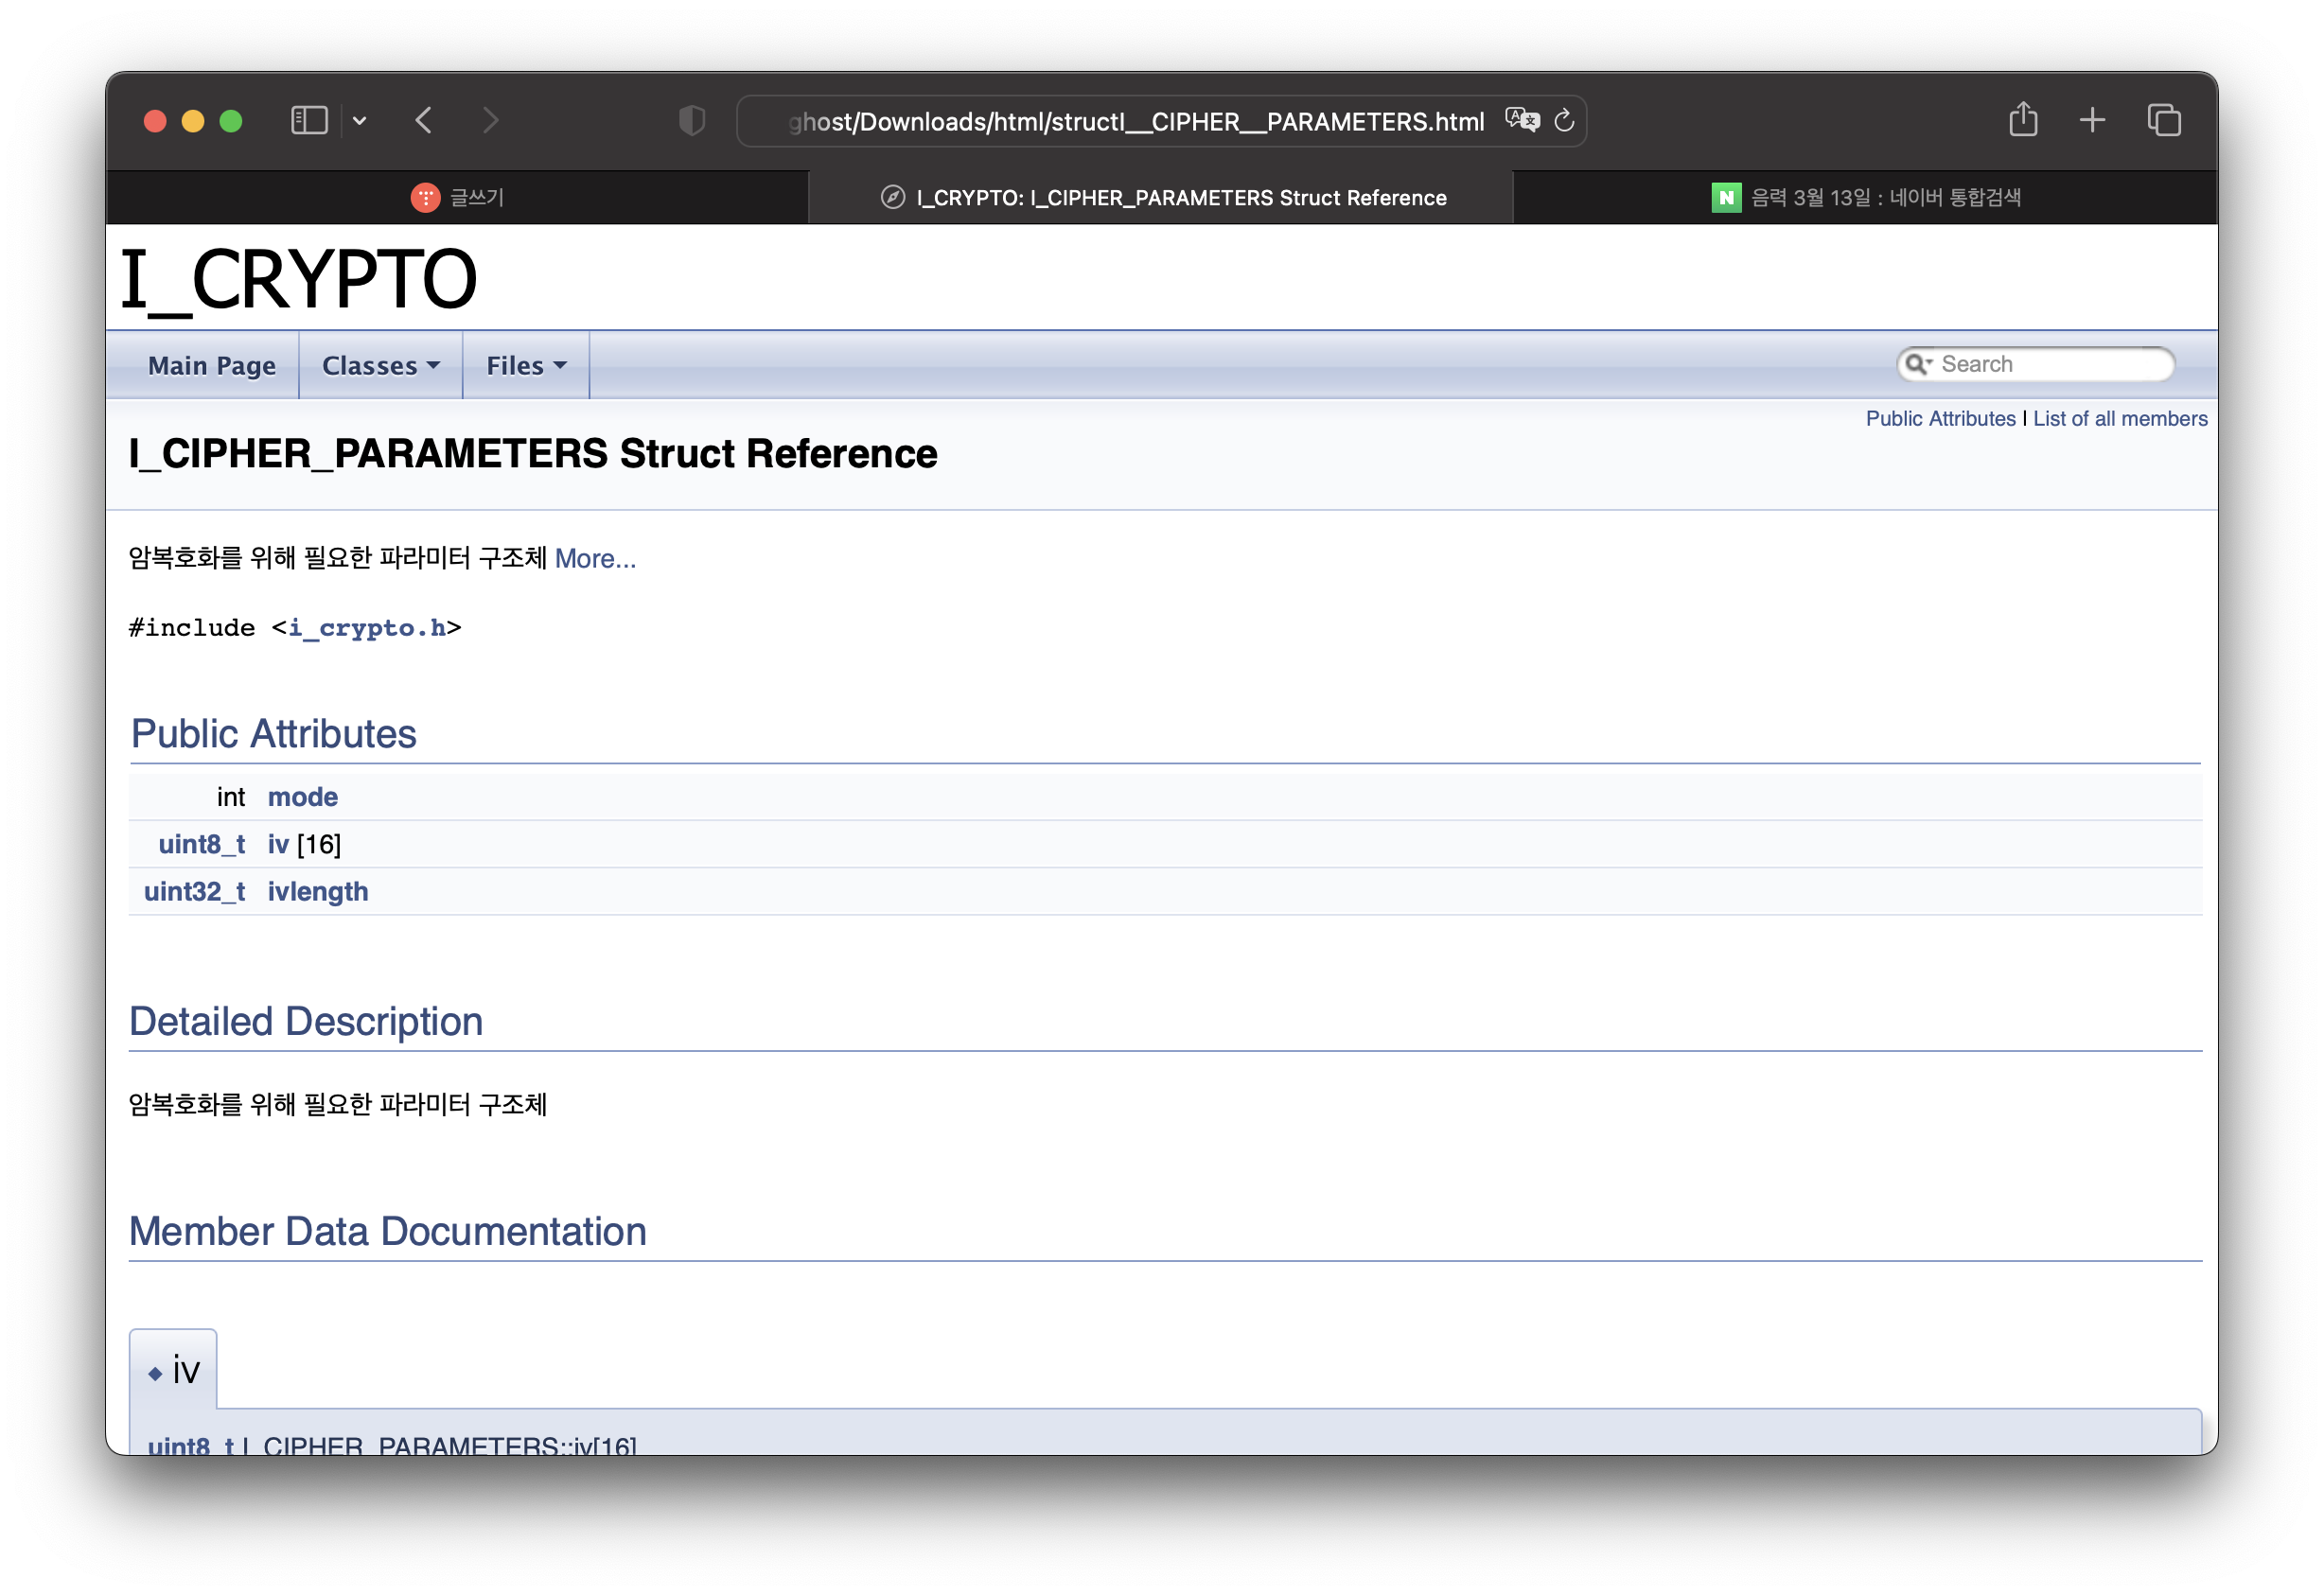Expand the Files dropdown menu
Image resolution: width=2324 pixels, height=1595 pixels.
526,366
